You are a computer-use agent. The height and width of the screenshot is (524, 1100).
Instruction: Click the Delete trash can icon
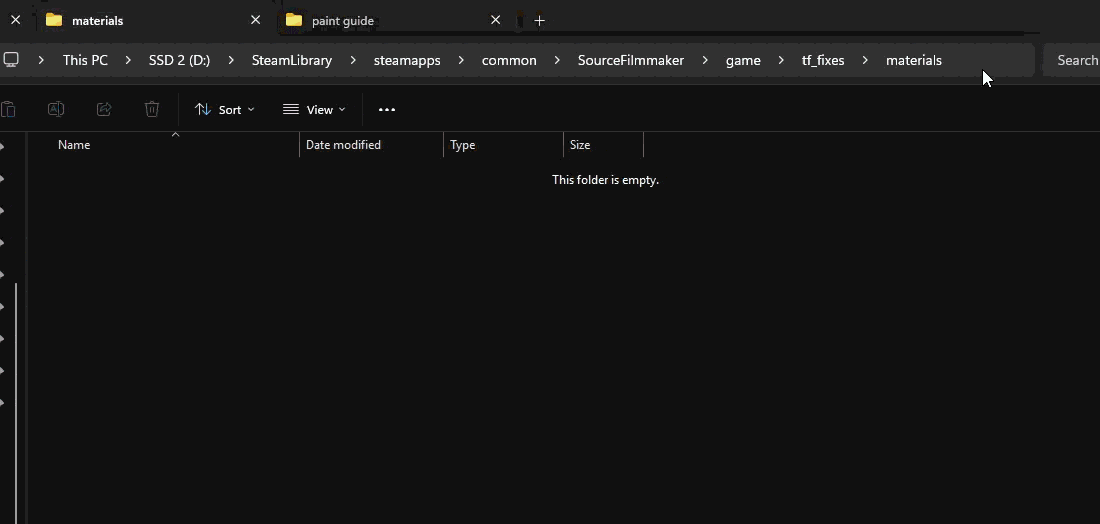[x=152, y=109]
